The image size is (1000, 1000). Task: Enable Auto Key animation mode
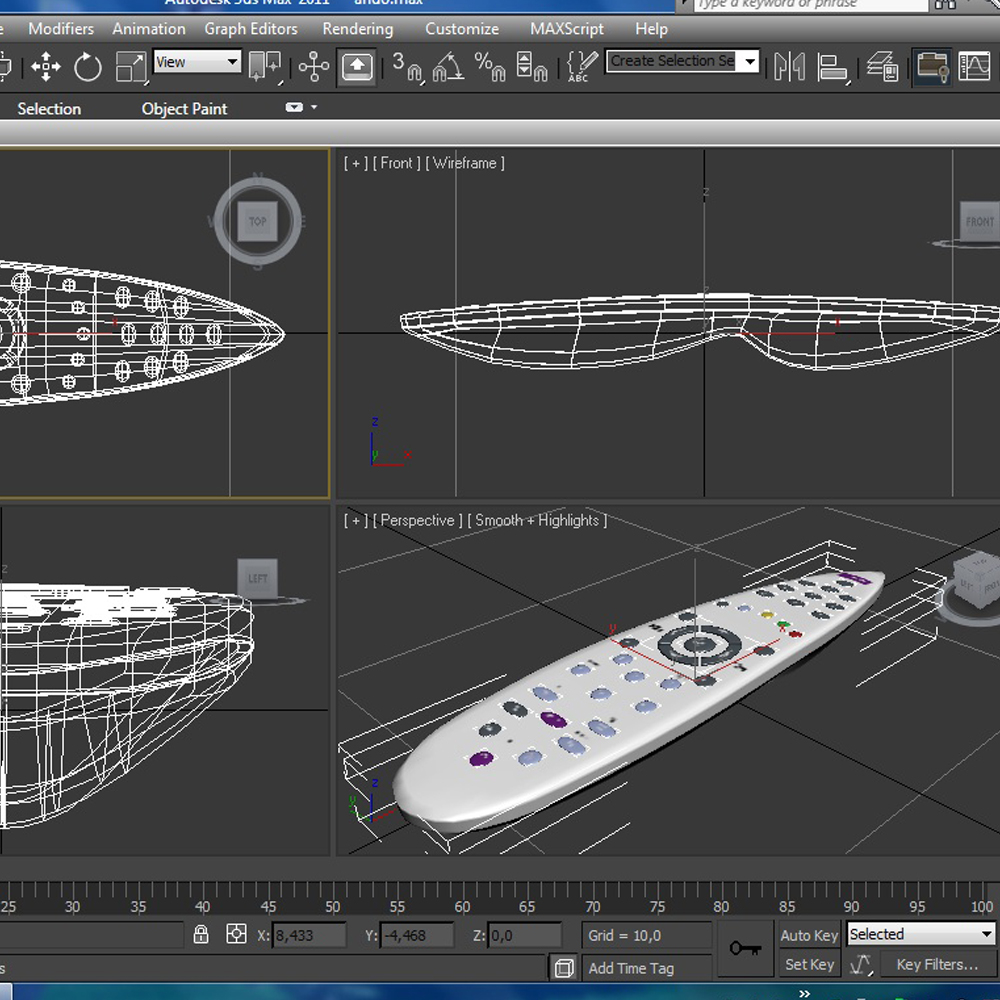tap(808, 935)
